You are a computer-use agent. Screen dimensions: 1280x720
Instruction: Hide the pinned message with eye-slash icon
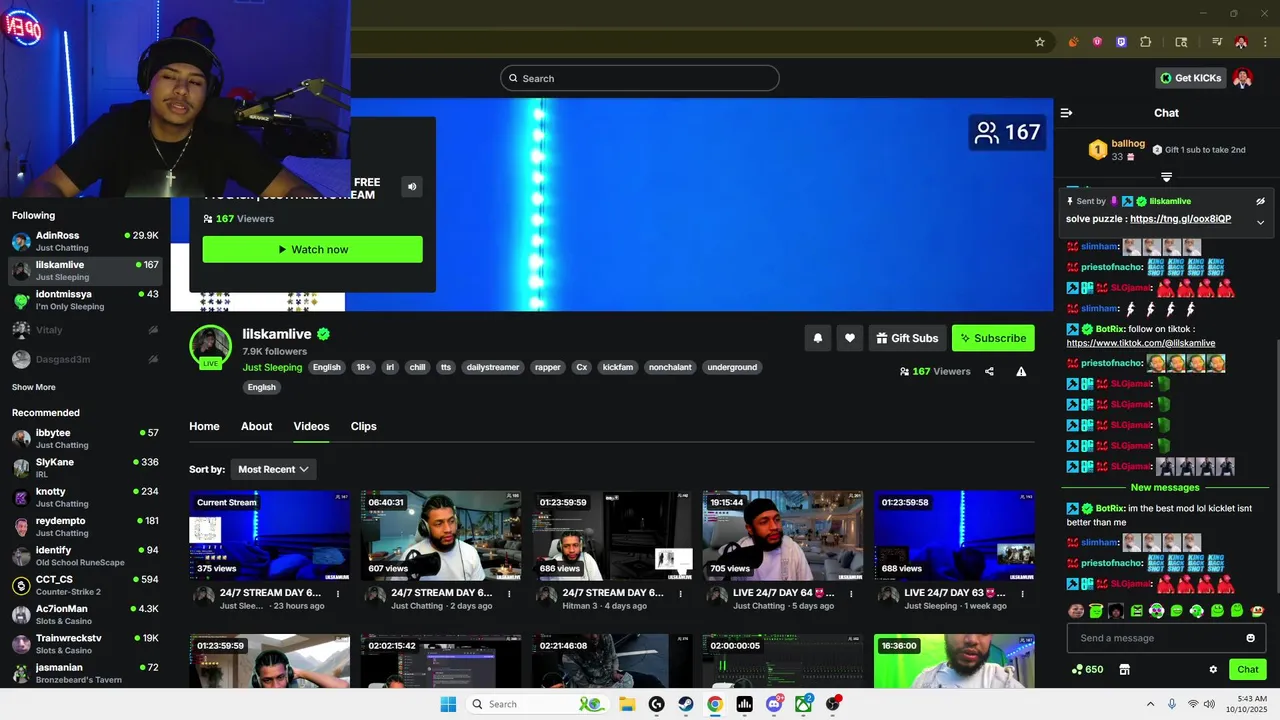tap(1260, 201)
